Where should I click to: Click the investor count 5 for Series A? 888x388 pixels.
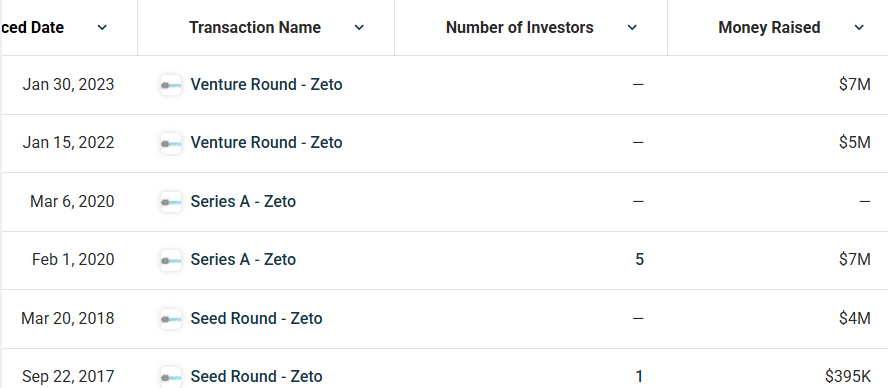click(639, 259)
